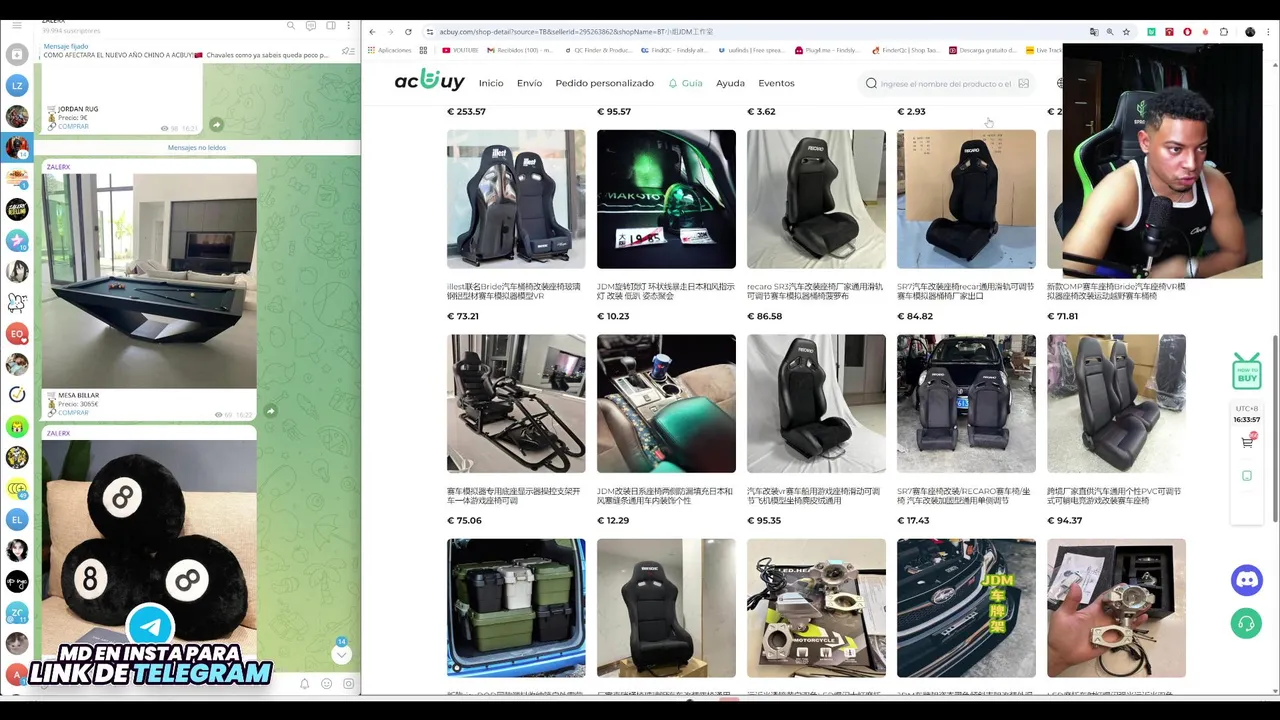Image resolution: width=1280 pixels, height=720 pixels.
Task: Open customer support headset button
Action: (x=1247, y=622)
